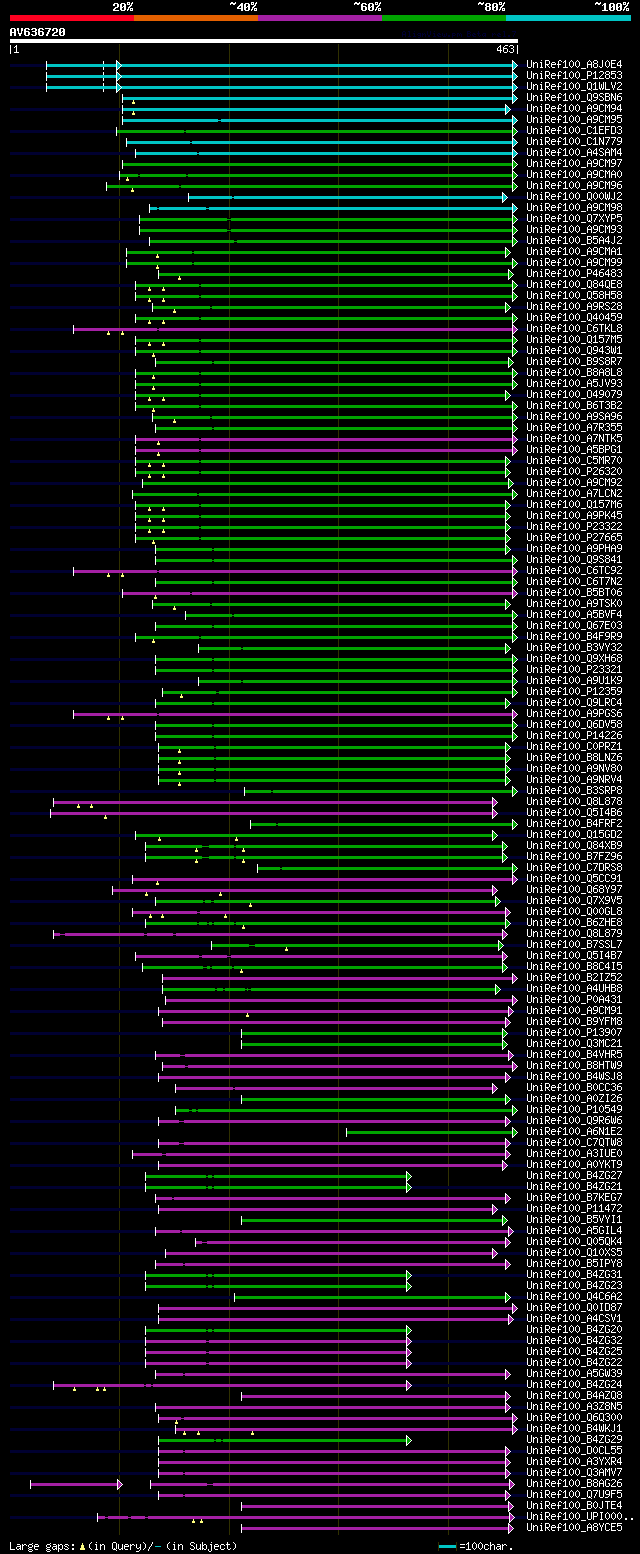The height and width of the screenshot is (1554, 640).
Task: Click the purple ~60% identity legend swatch
Action: coord(320,18)
